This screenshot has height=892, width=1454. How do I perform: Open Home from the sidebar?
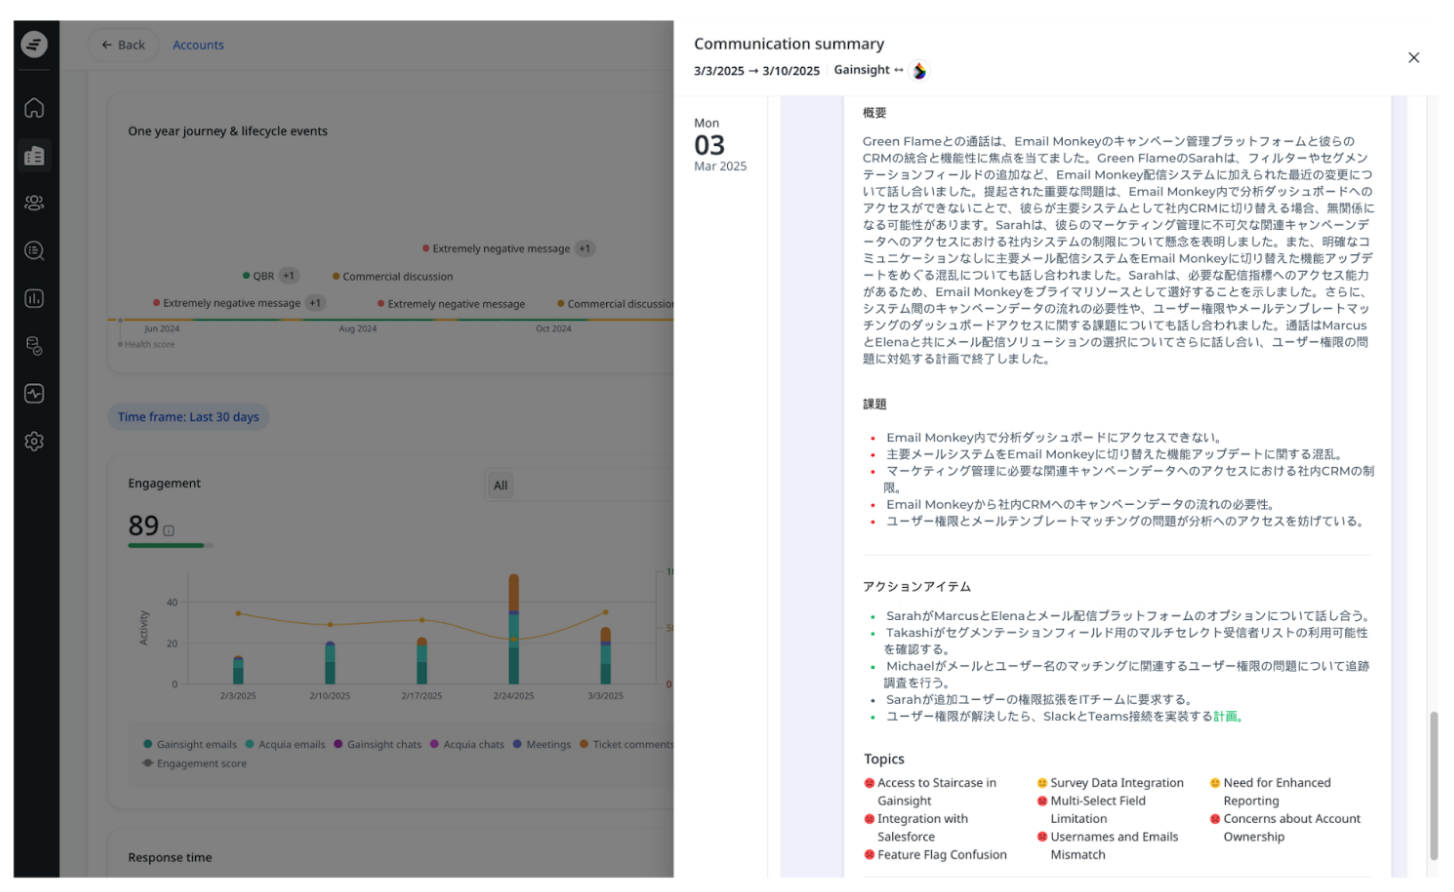[34, 108]
